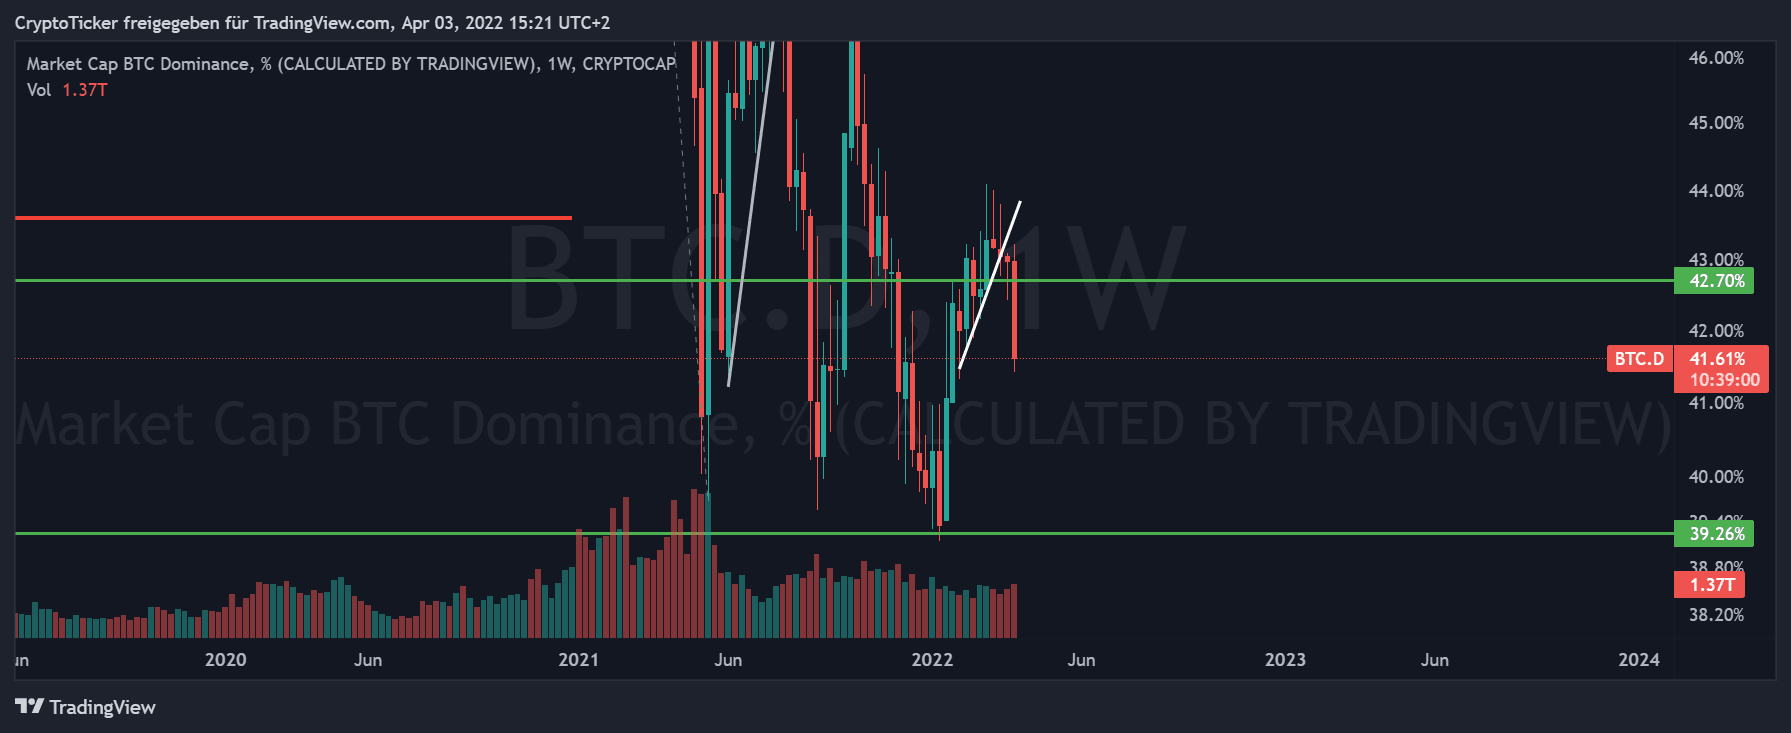Click the red 41.61% current price label
This screenshot has height=733, width=1791.
[1718, 359]
